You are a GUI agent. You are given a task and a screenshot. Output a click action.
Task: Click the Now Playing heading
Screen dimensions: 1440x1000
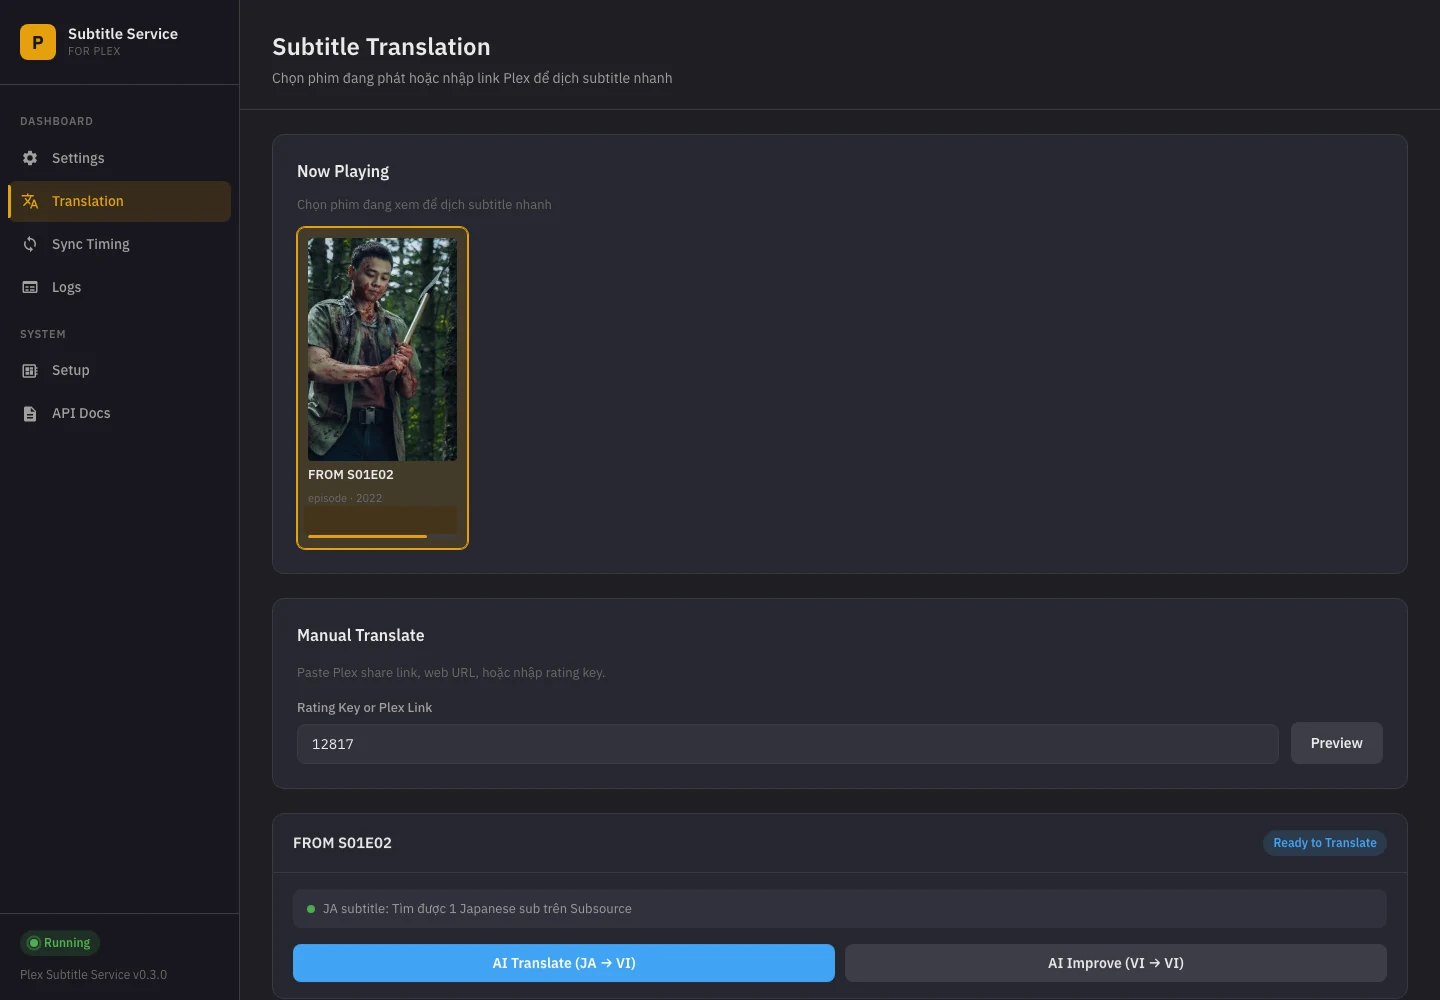pyautogui.click(x=343, y=171)
